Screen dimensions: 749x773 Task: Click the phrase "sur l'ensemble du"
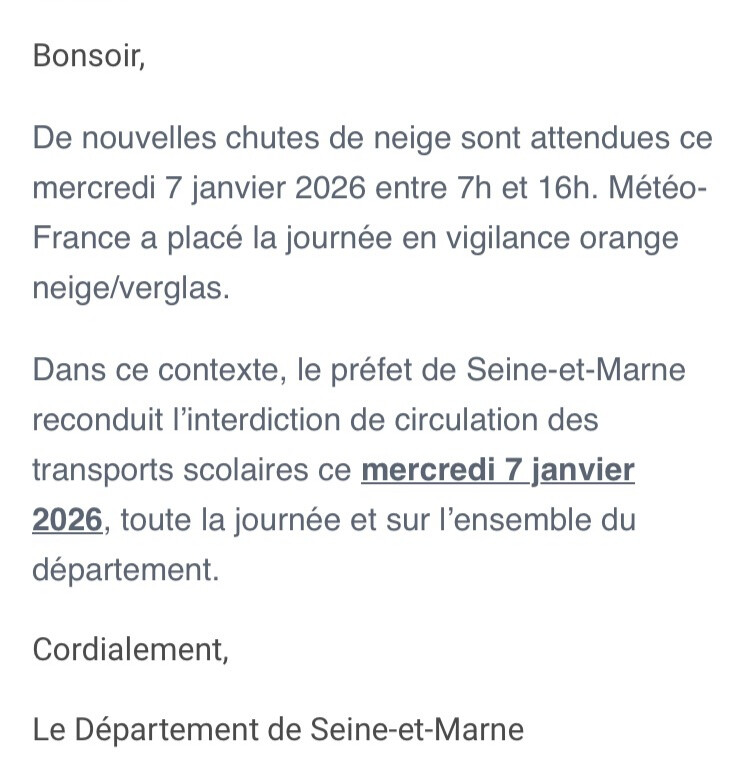coord(532,520)
